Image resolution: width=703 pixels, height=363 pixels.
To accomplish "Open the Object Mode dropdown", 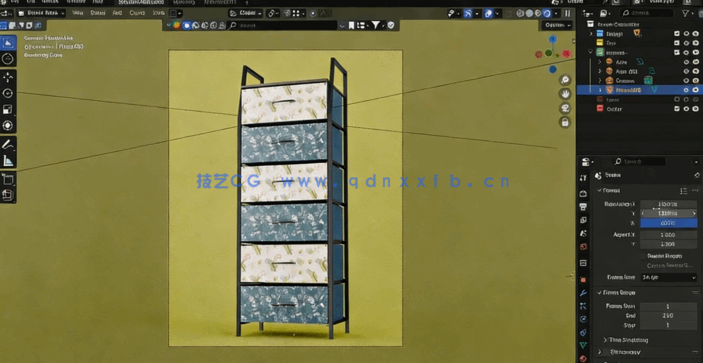I will pyautogui.click(x=41, y=13).
